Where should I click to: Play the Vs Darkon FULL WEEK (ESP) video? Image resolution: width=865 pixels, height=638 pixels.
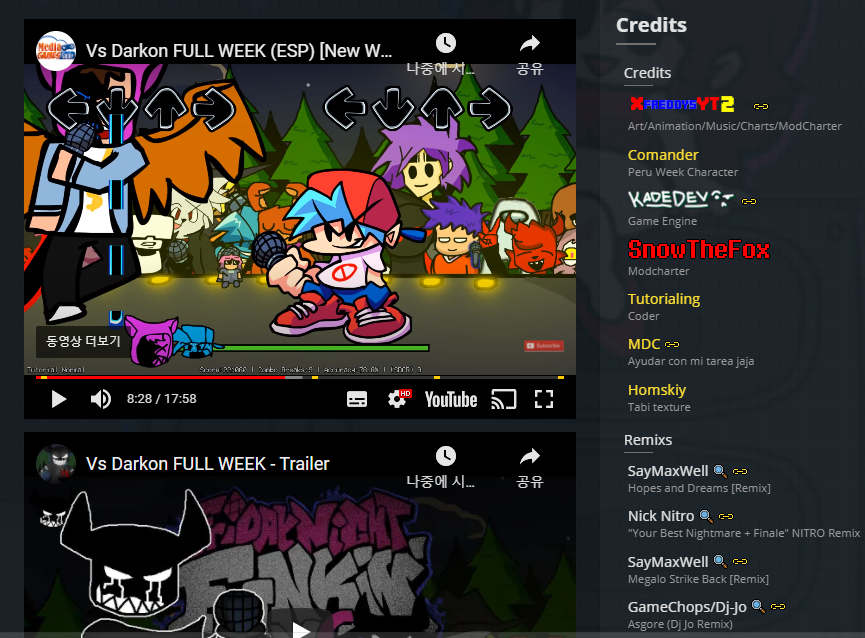[x=58, y=399]
